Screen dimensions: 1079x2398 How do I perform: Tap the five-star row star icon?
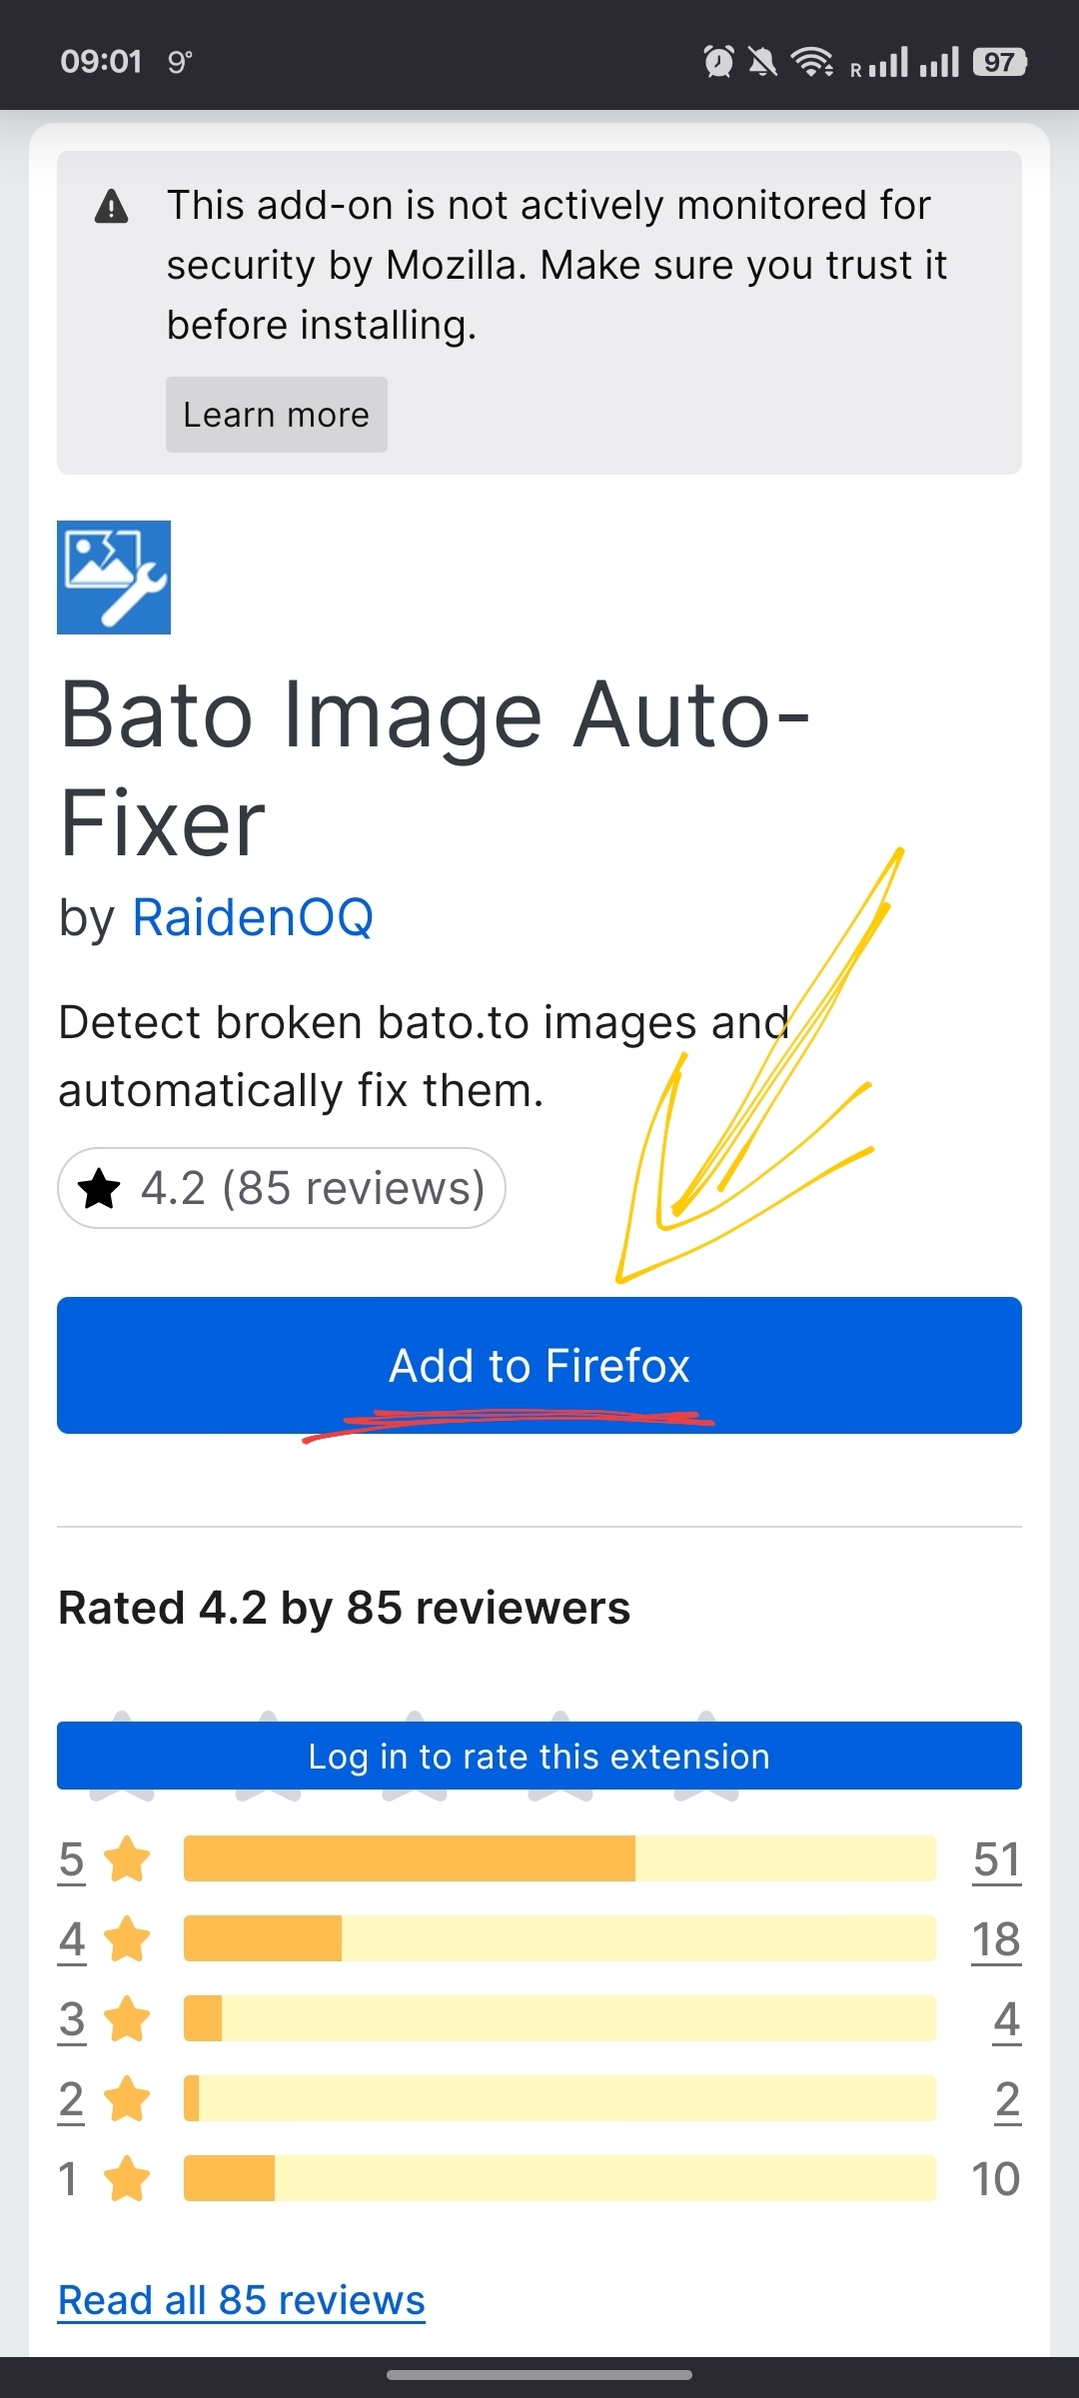pyautogui.click(x=127, y=1859)
